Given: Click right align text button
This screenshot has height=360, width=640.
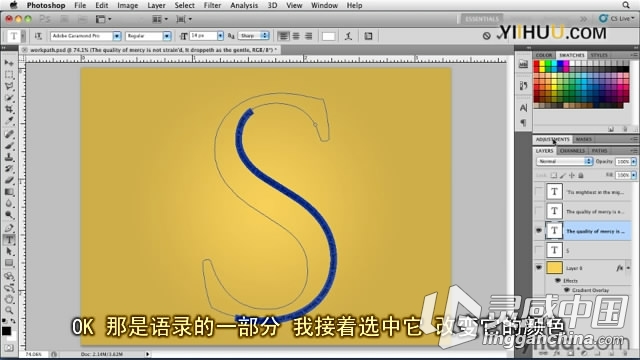Looking at the screenshot, I should click(x=309, y=36).
